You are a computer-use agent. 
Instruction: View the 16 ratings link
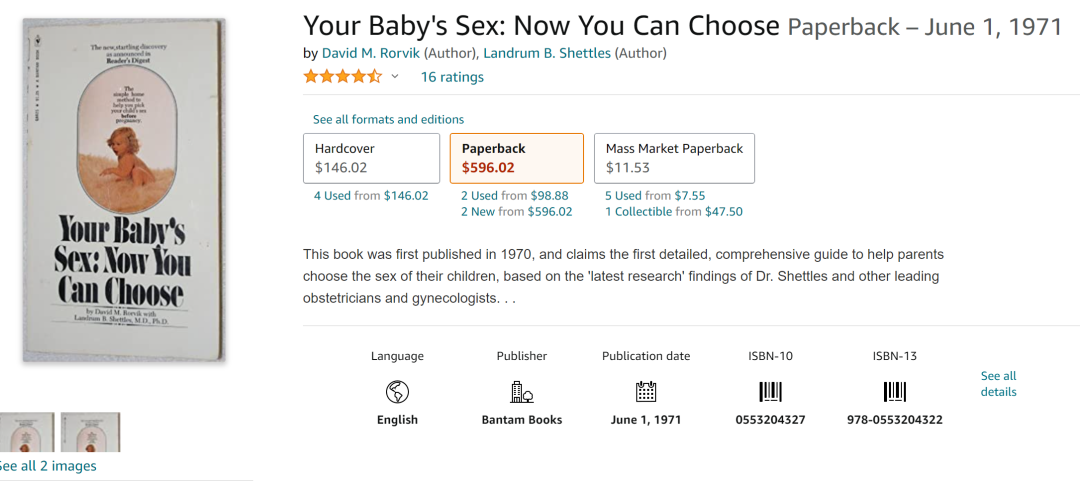(x=452, y=77)
